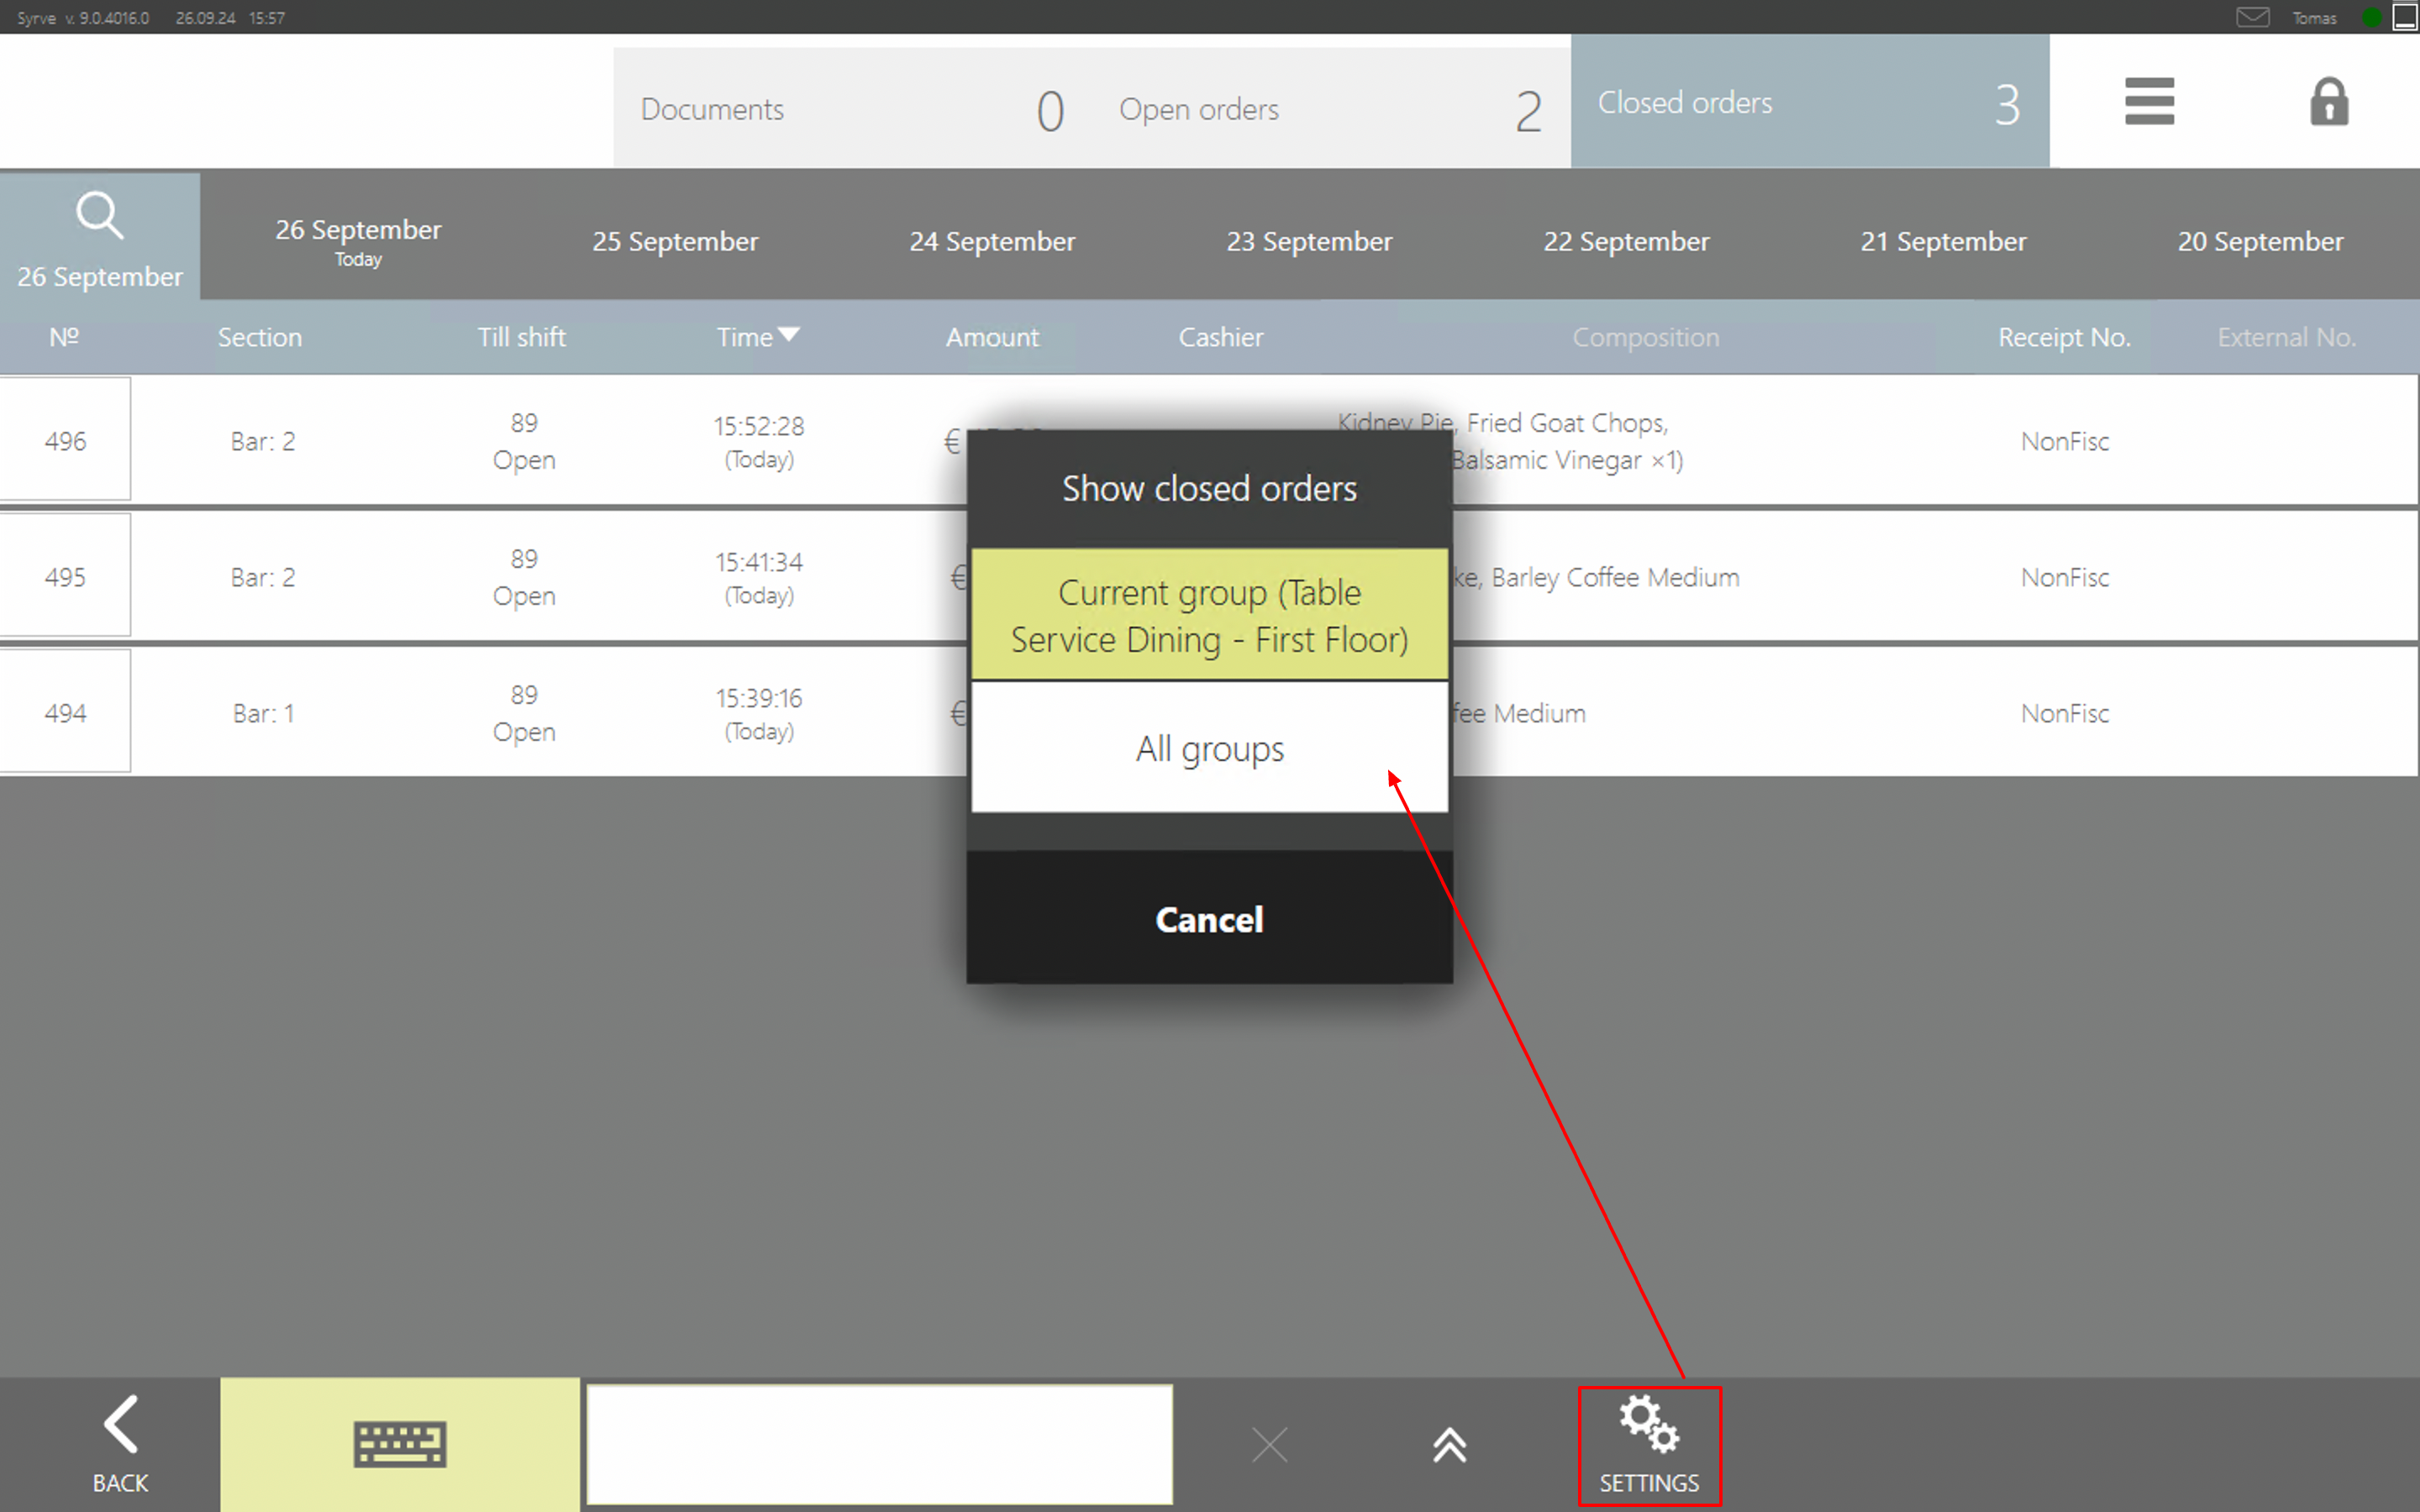Click the lock screen padlock icon

2328,102
